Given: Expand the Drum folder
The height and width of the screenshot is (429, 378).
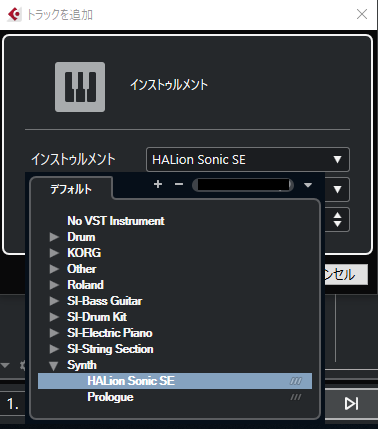Looking at the screenshot, I should pos(54,237).
